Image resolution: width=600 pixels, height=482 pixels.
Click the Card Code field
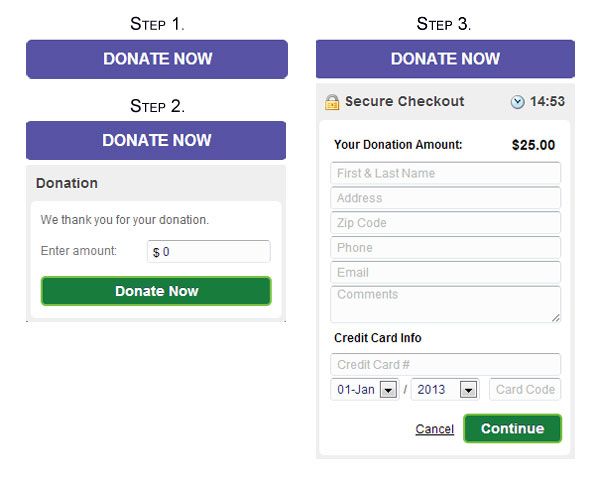point(525,390)
